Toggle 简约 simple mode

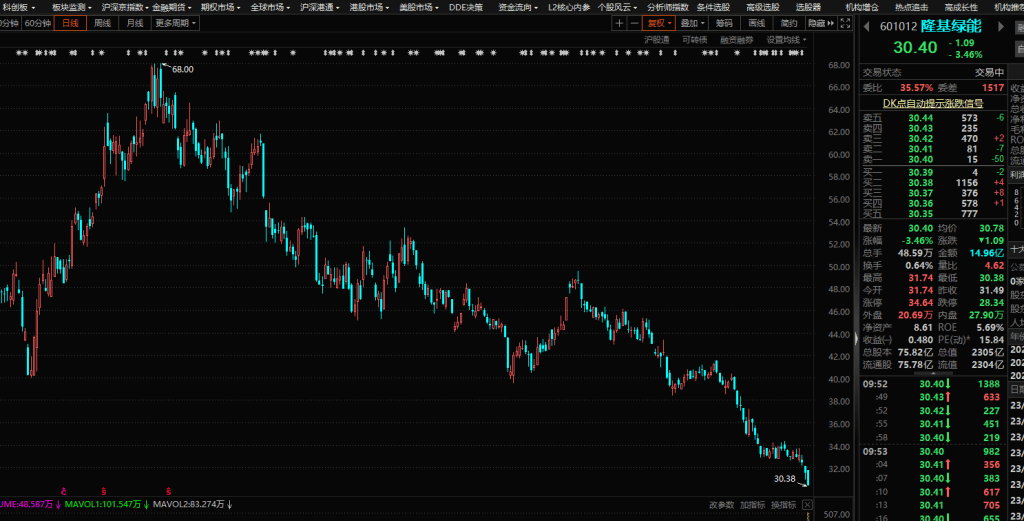pos(789,24)
